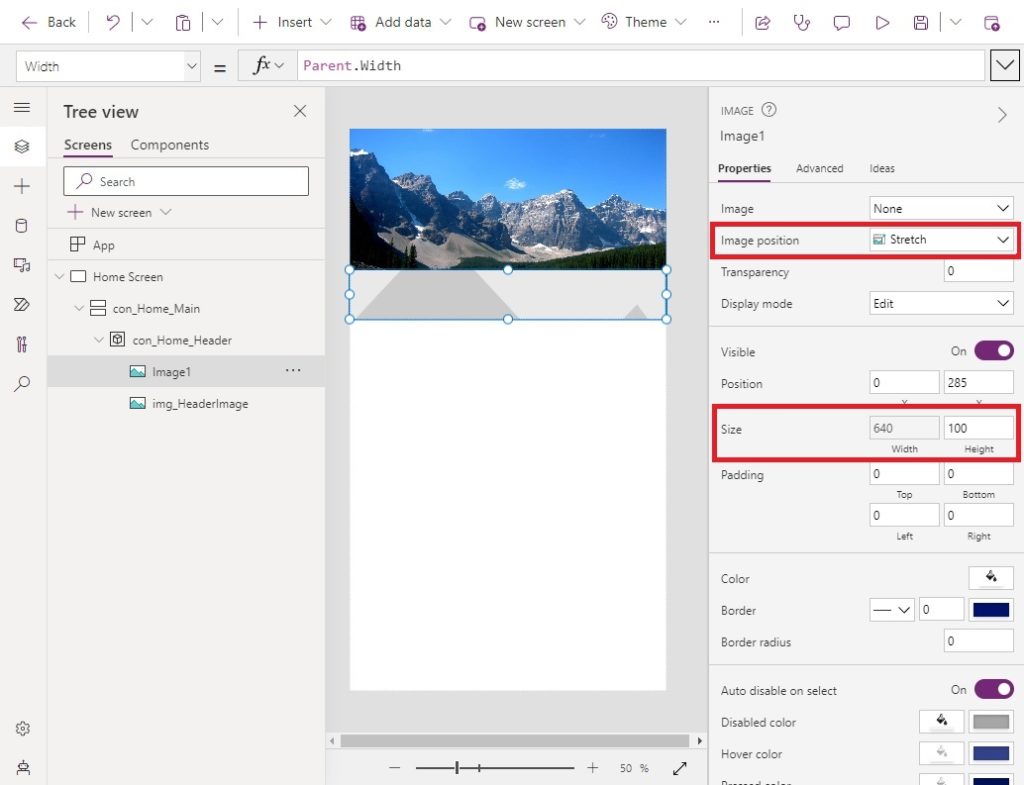Preview the app with the play icon
Viewport: 1024px width, 785px height.
pos(882,21)
